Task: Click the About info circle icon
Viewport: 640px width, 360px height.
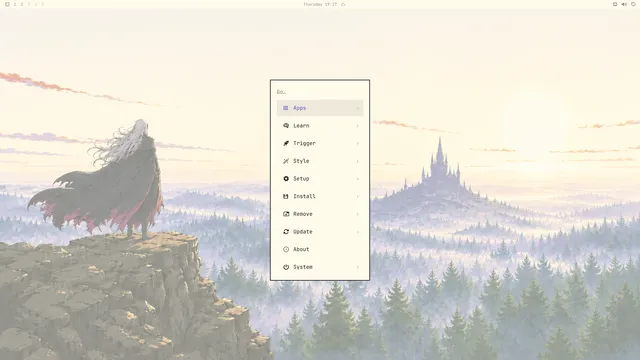Action: pyautogui.click(x=286, y=249)
